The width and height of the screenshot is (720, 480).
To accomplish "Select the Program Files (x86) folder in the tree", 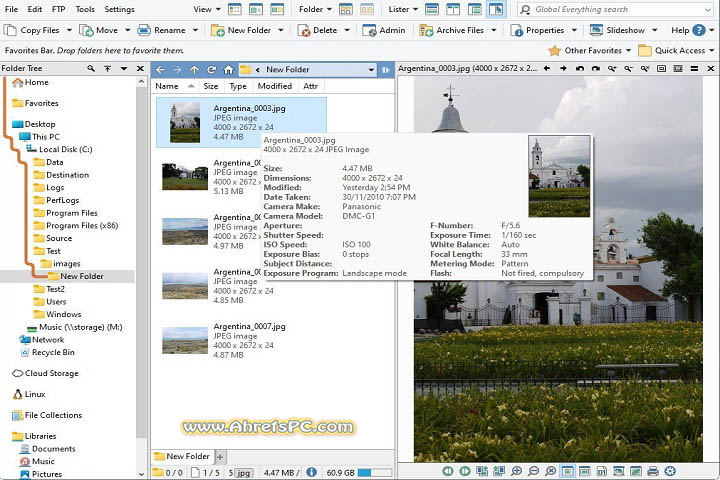I will (x=82, y=226).
